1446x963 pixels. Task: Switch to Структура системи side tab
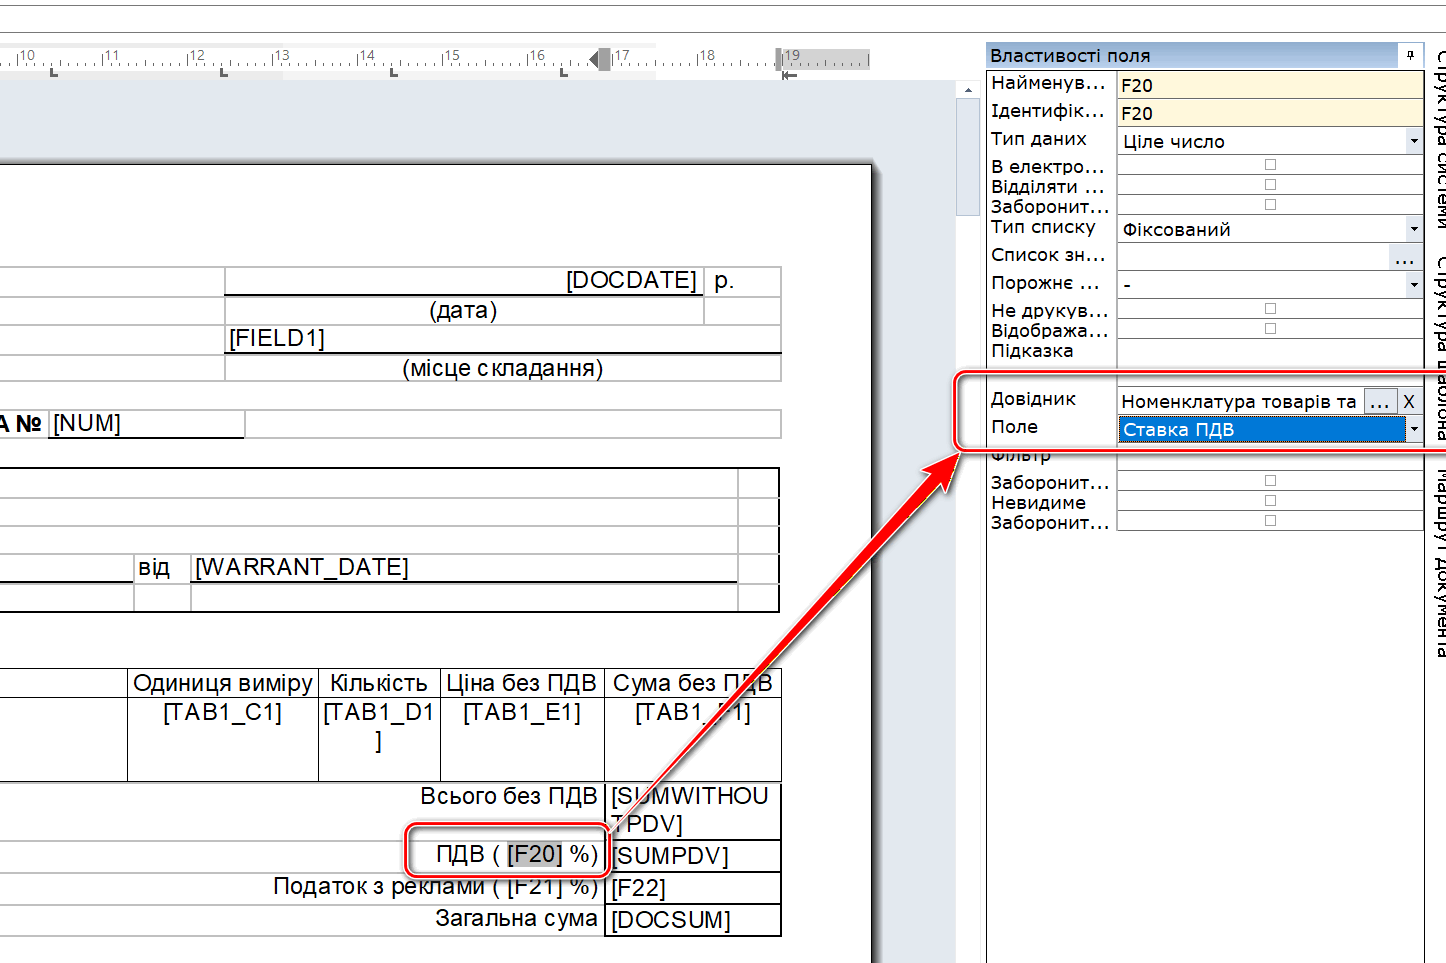[1438, 140]
